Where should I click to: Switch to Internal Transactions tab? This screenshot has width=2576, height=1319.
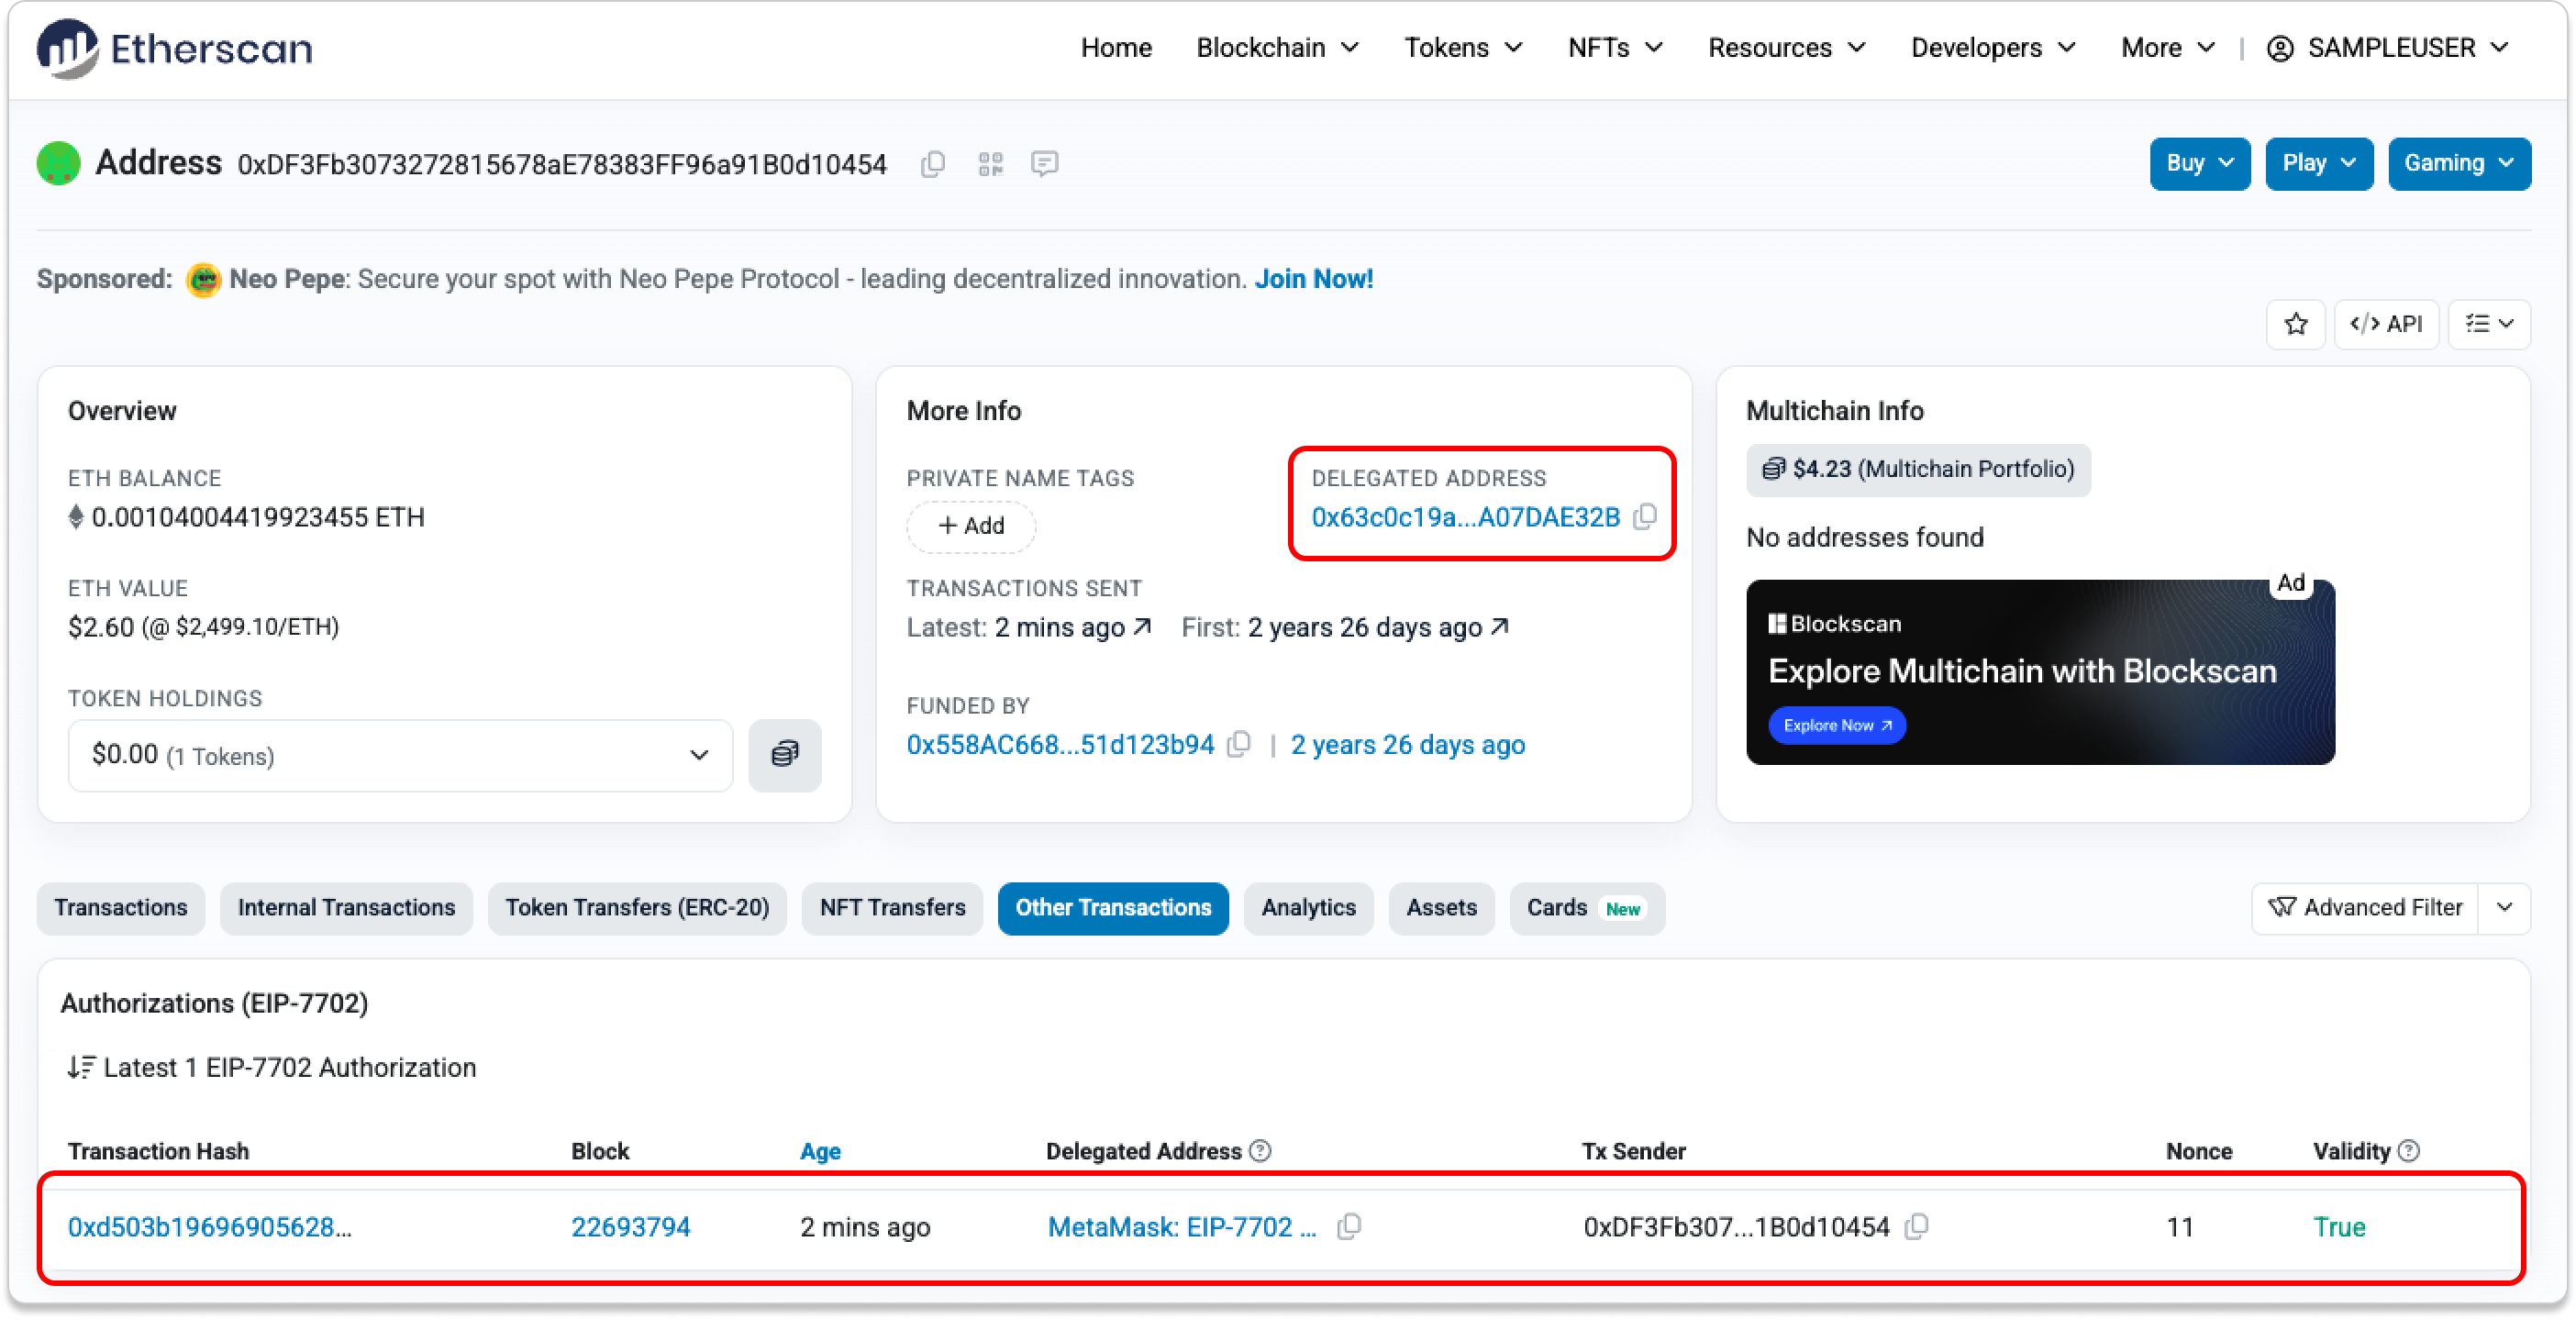346,907
